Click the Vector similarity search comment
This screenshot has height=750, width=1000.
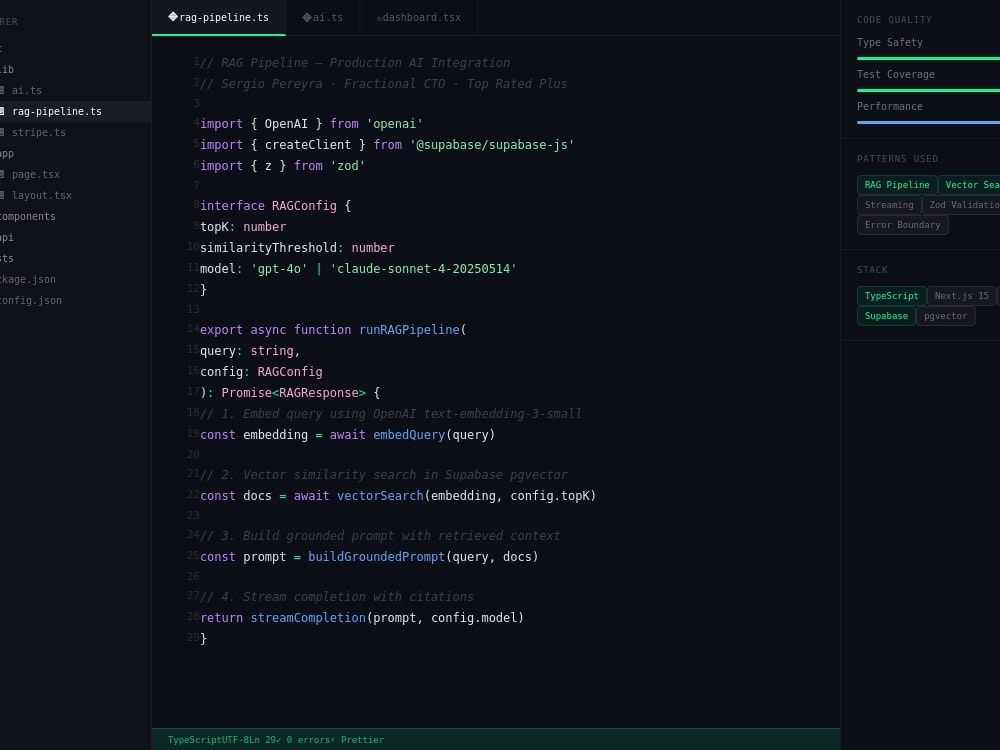pyautogui.click(x=384, y=475)
